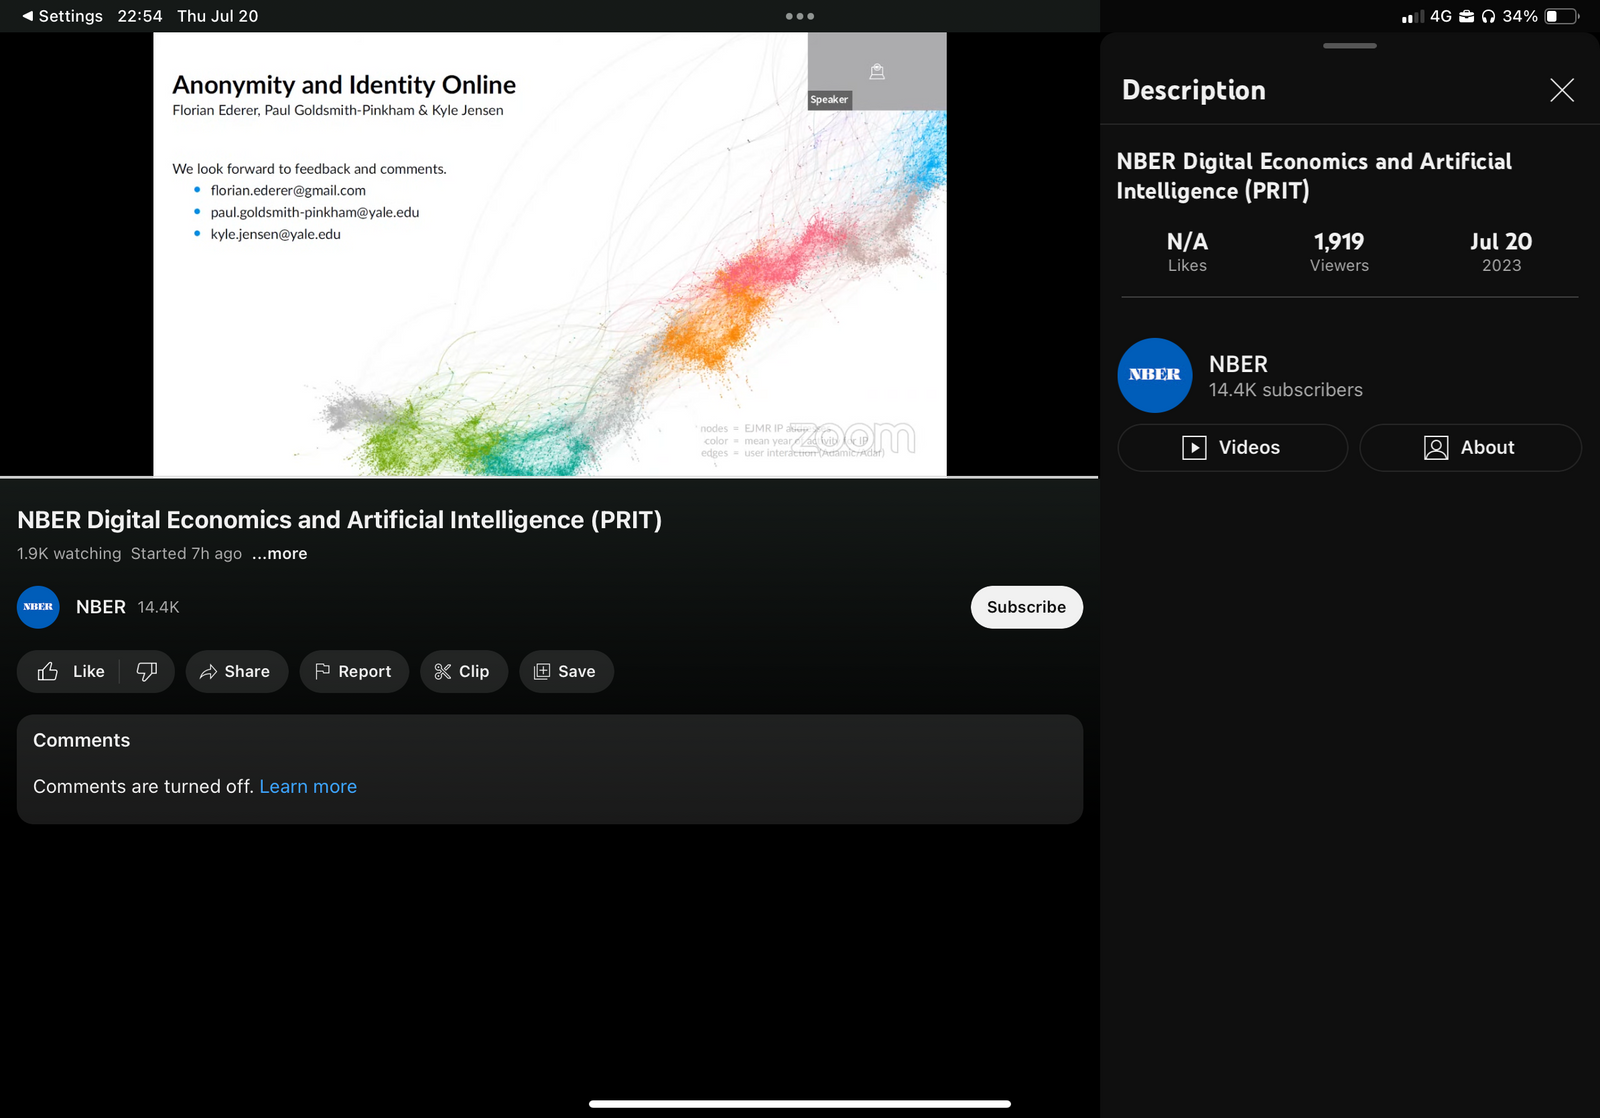Viewport: 1600px width, 1118px height.
Task: Tap the battery status indicator
Action: click(x=1561, y=16)
